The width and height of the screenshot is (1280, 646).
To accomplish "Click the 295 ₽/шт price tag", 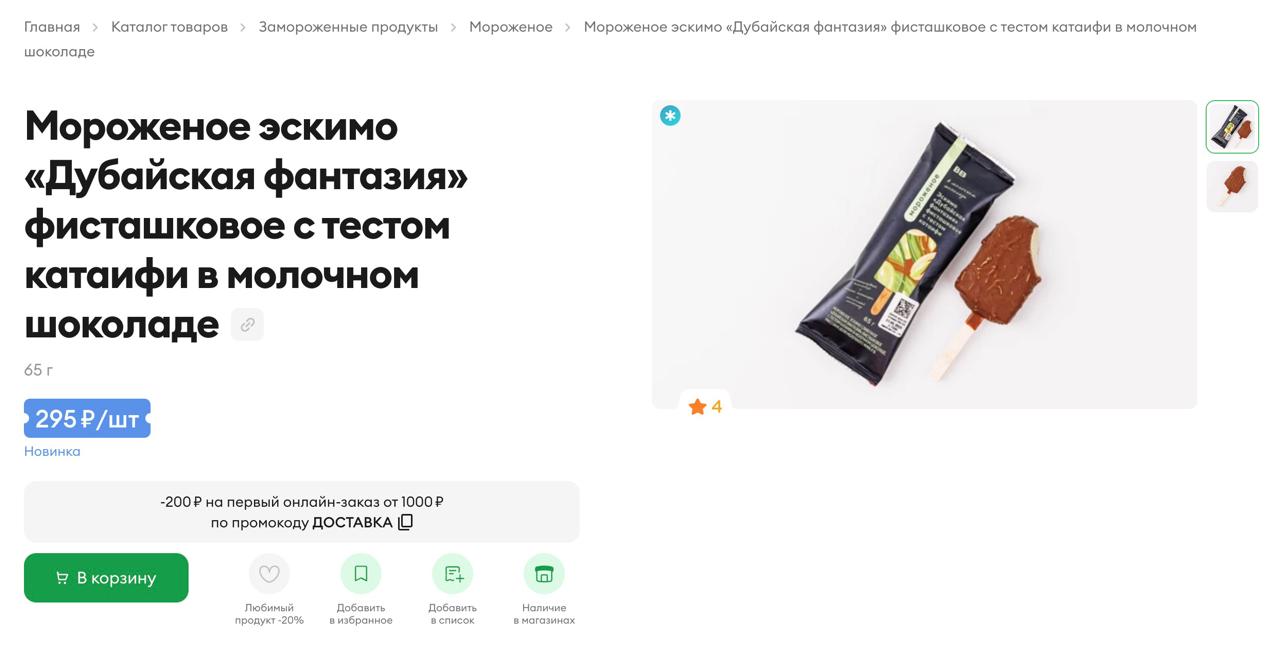I will (x=87, y=419).
